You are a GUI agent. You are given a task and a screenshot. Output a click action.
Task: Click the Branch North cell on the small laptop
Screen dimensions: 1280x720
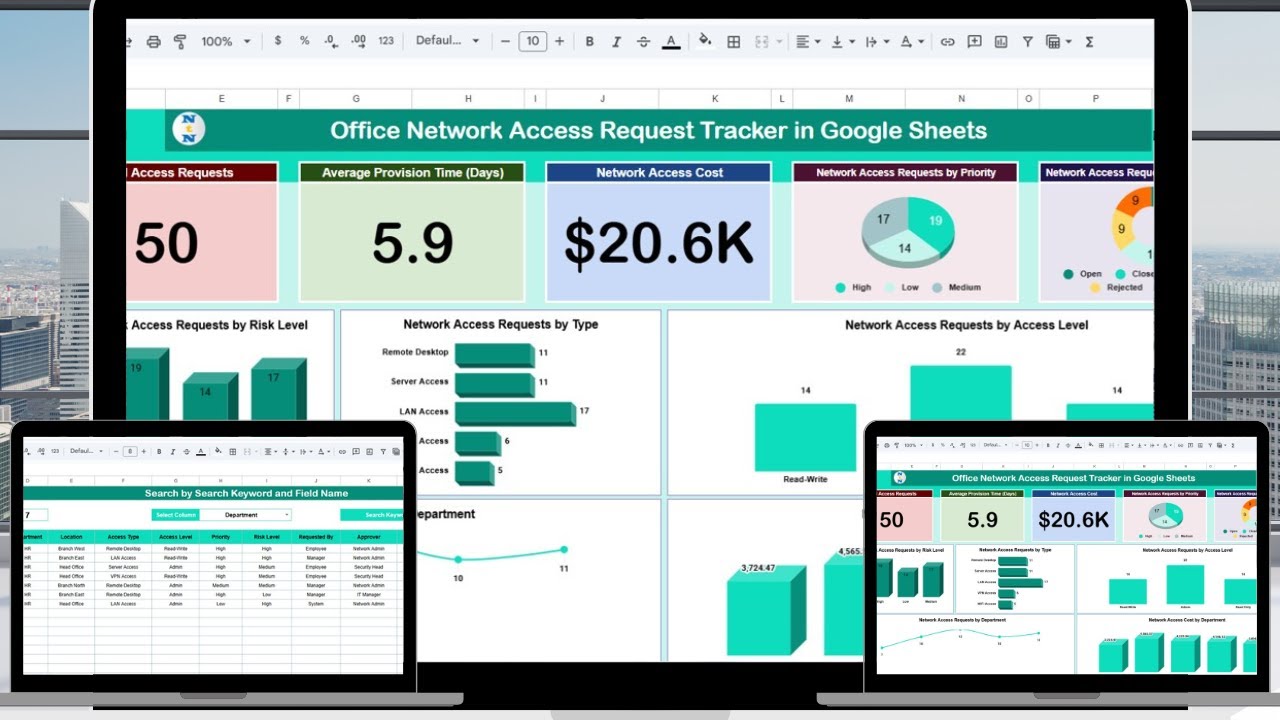[x=71, y=585]
